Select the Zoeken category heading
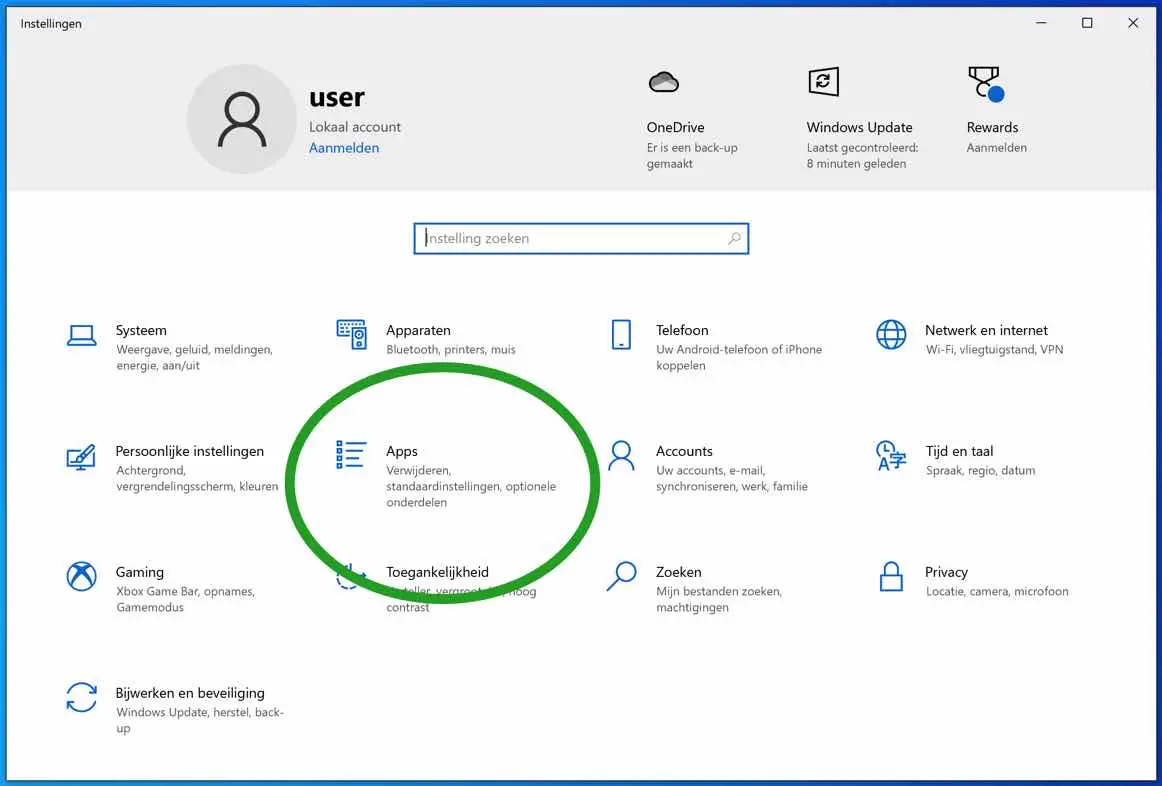Screen dimensions: 1162x786 coord(678,572)
